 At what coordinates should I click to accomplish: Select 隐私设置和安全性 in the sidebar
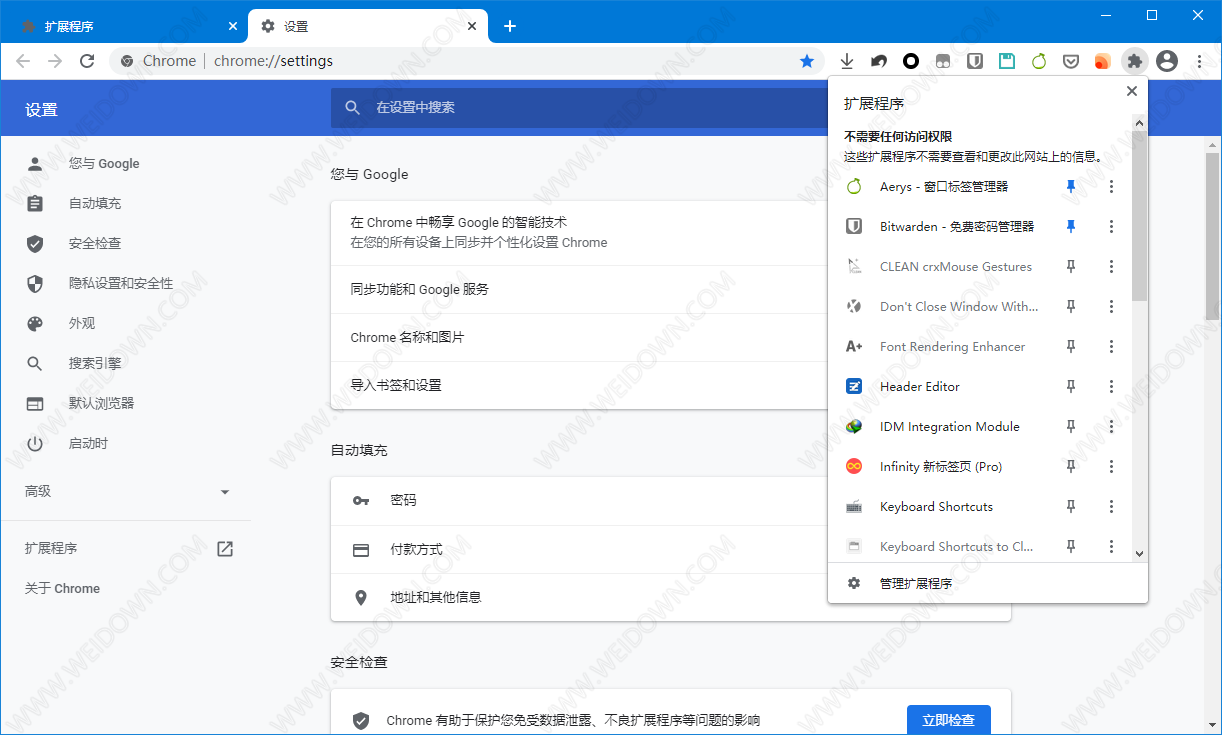tap(120, 284)
